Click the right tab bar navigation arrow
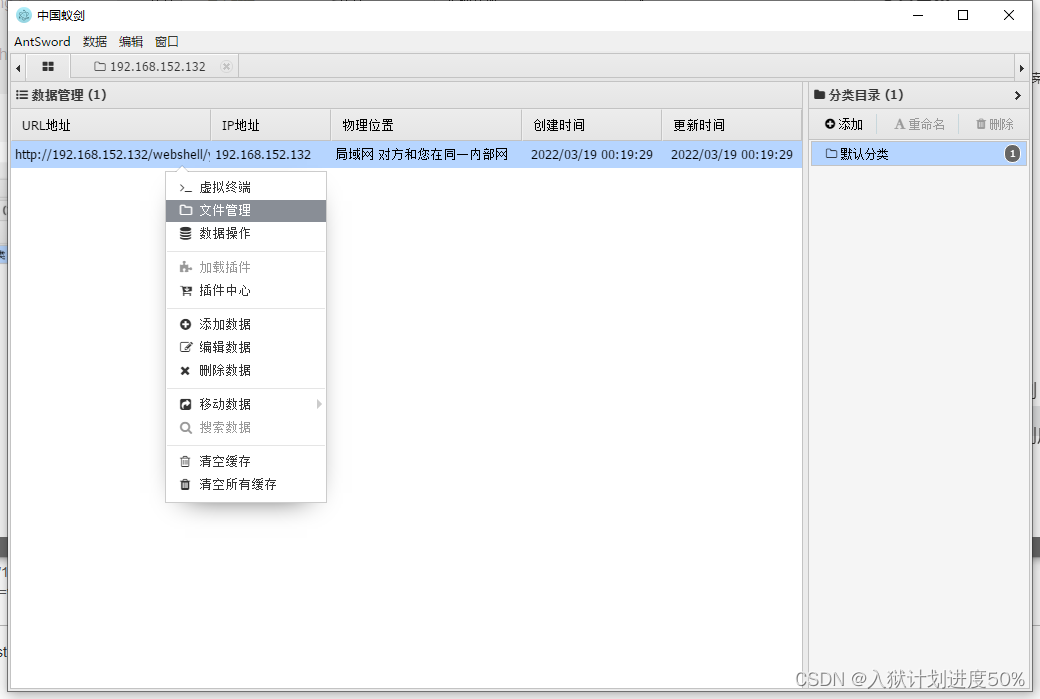 pyautogui.click(x=1021, y=68)
